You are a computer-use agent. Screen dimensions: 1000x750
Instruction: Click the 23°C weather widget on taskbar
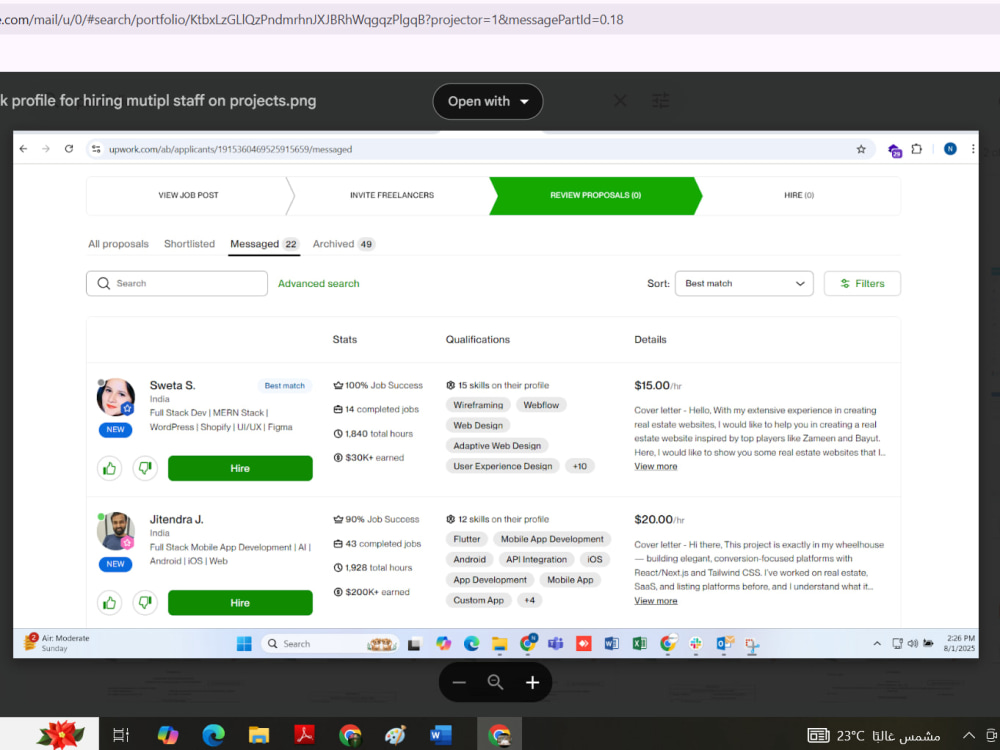coord(874,735)
